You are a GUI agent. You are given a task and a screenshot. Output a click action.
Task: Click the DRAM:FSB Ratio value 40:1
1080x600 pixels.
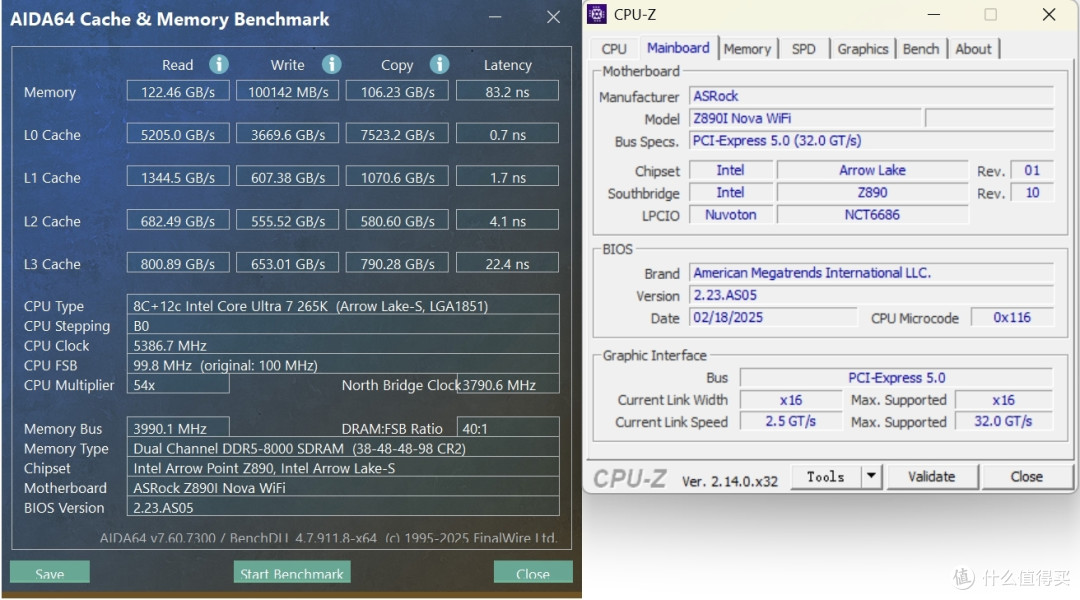508,428
